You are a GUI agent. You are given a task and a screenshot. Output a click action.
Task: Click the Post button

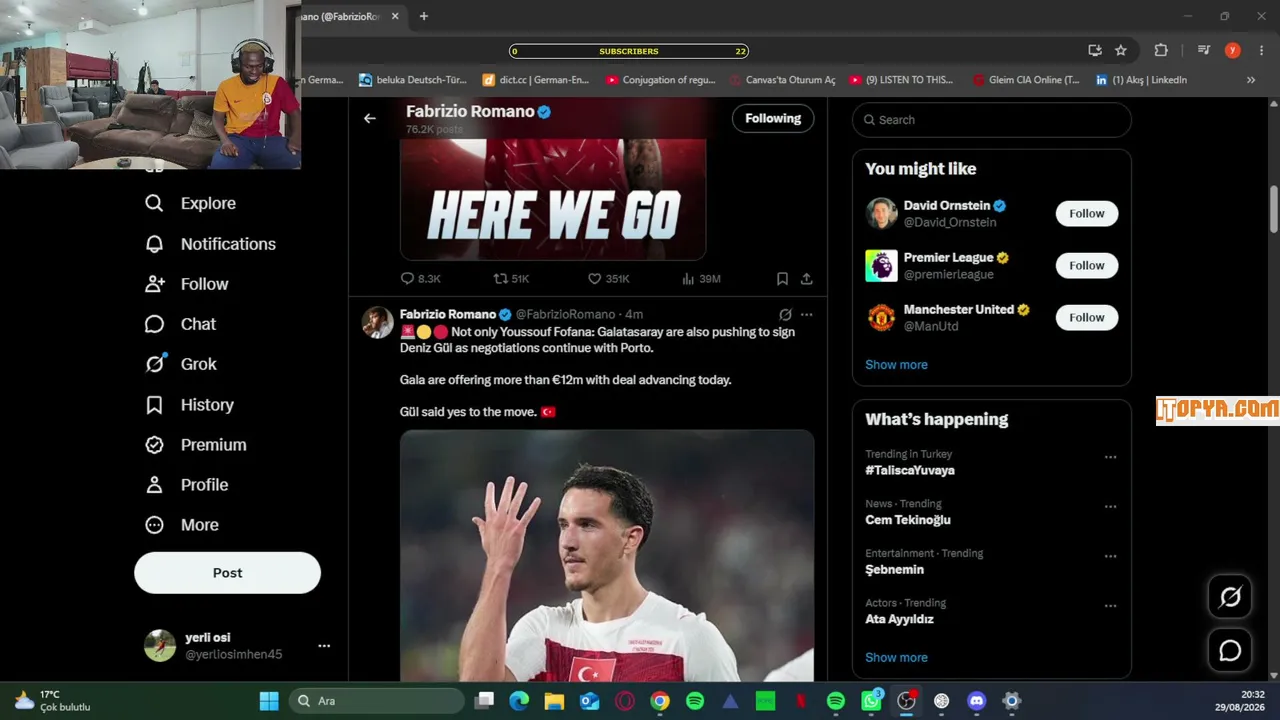[x=227, y=573]
